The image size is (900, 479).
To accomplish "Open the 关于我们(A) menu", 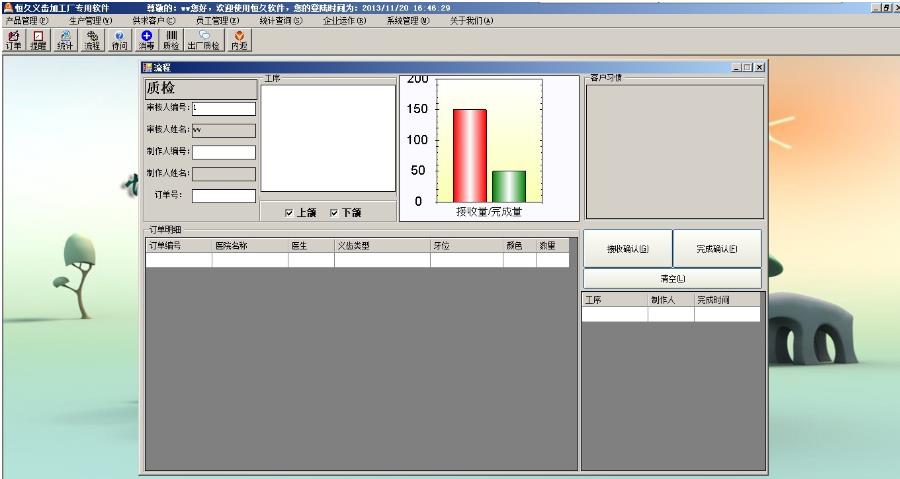I will 471,21.
